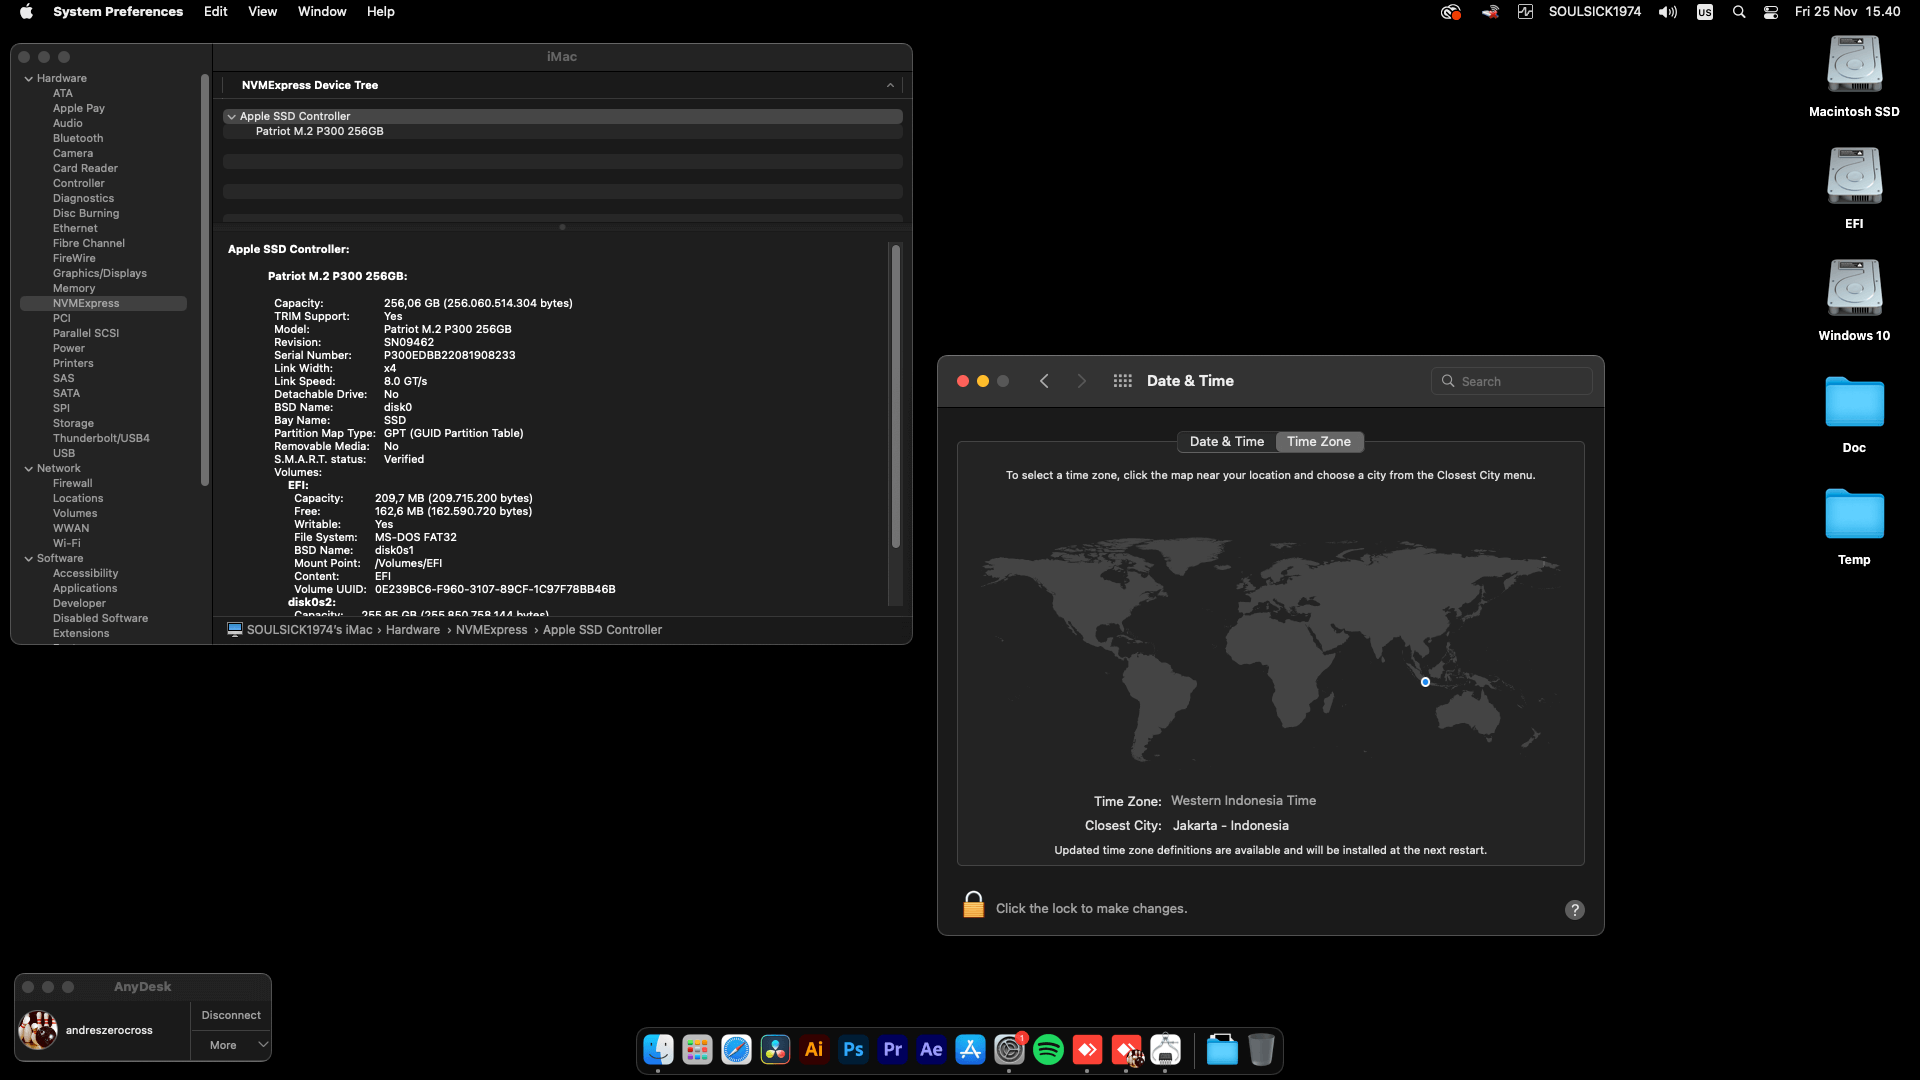Open the Macintosh SSD desktop drive
This screenshot has width=1920, height=1080.
(x=1854, y=76)
